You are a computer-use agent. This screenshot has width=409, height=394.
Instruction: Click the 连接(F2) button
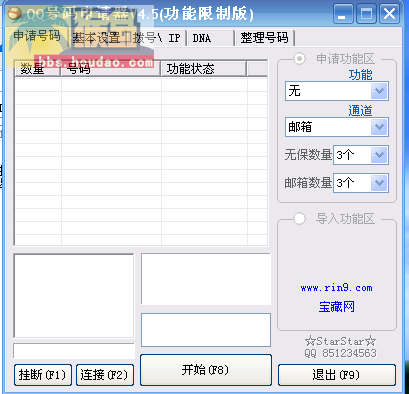(x=105, y=375)
